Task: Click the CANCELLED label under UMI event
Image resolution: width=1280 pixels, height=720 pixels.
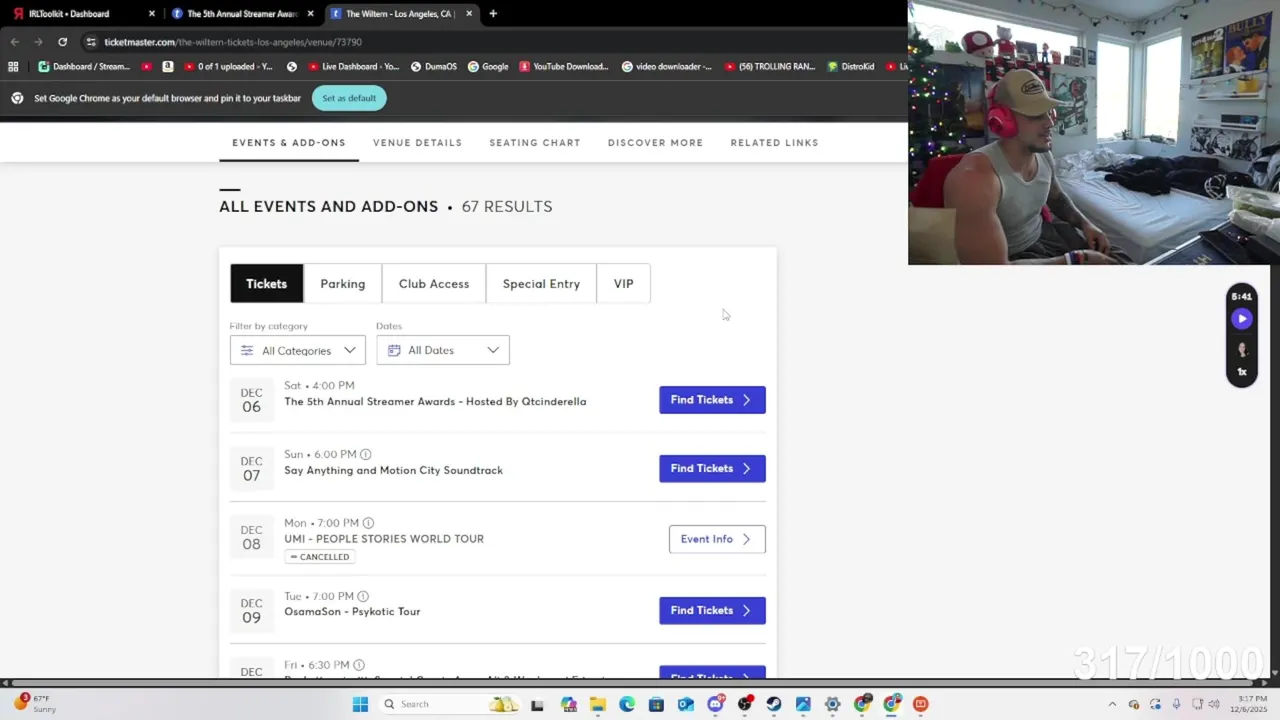Action: pos(320,557)
